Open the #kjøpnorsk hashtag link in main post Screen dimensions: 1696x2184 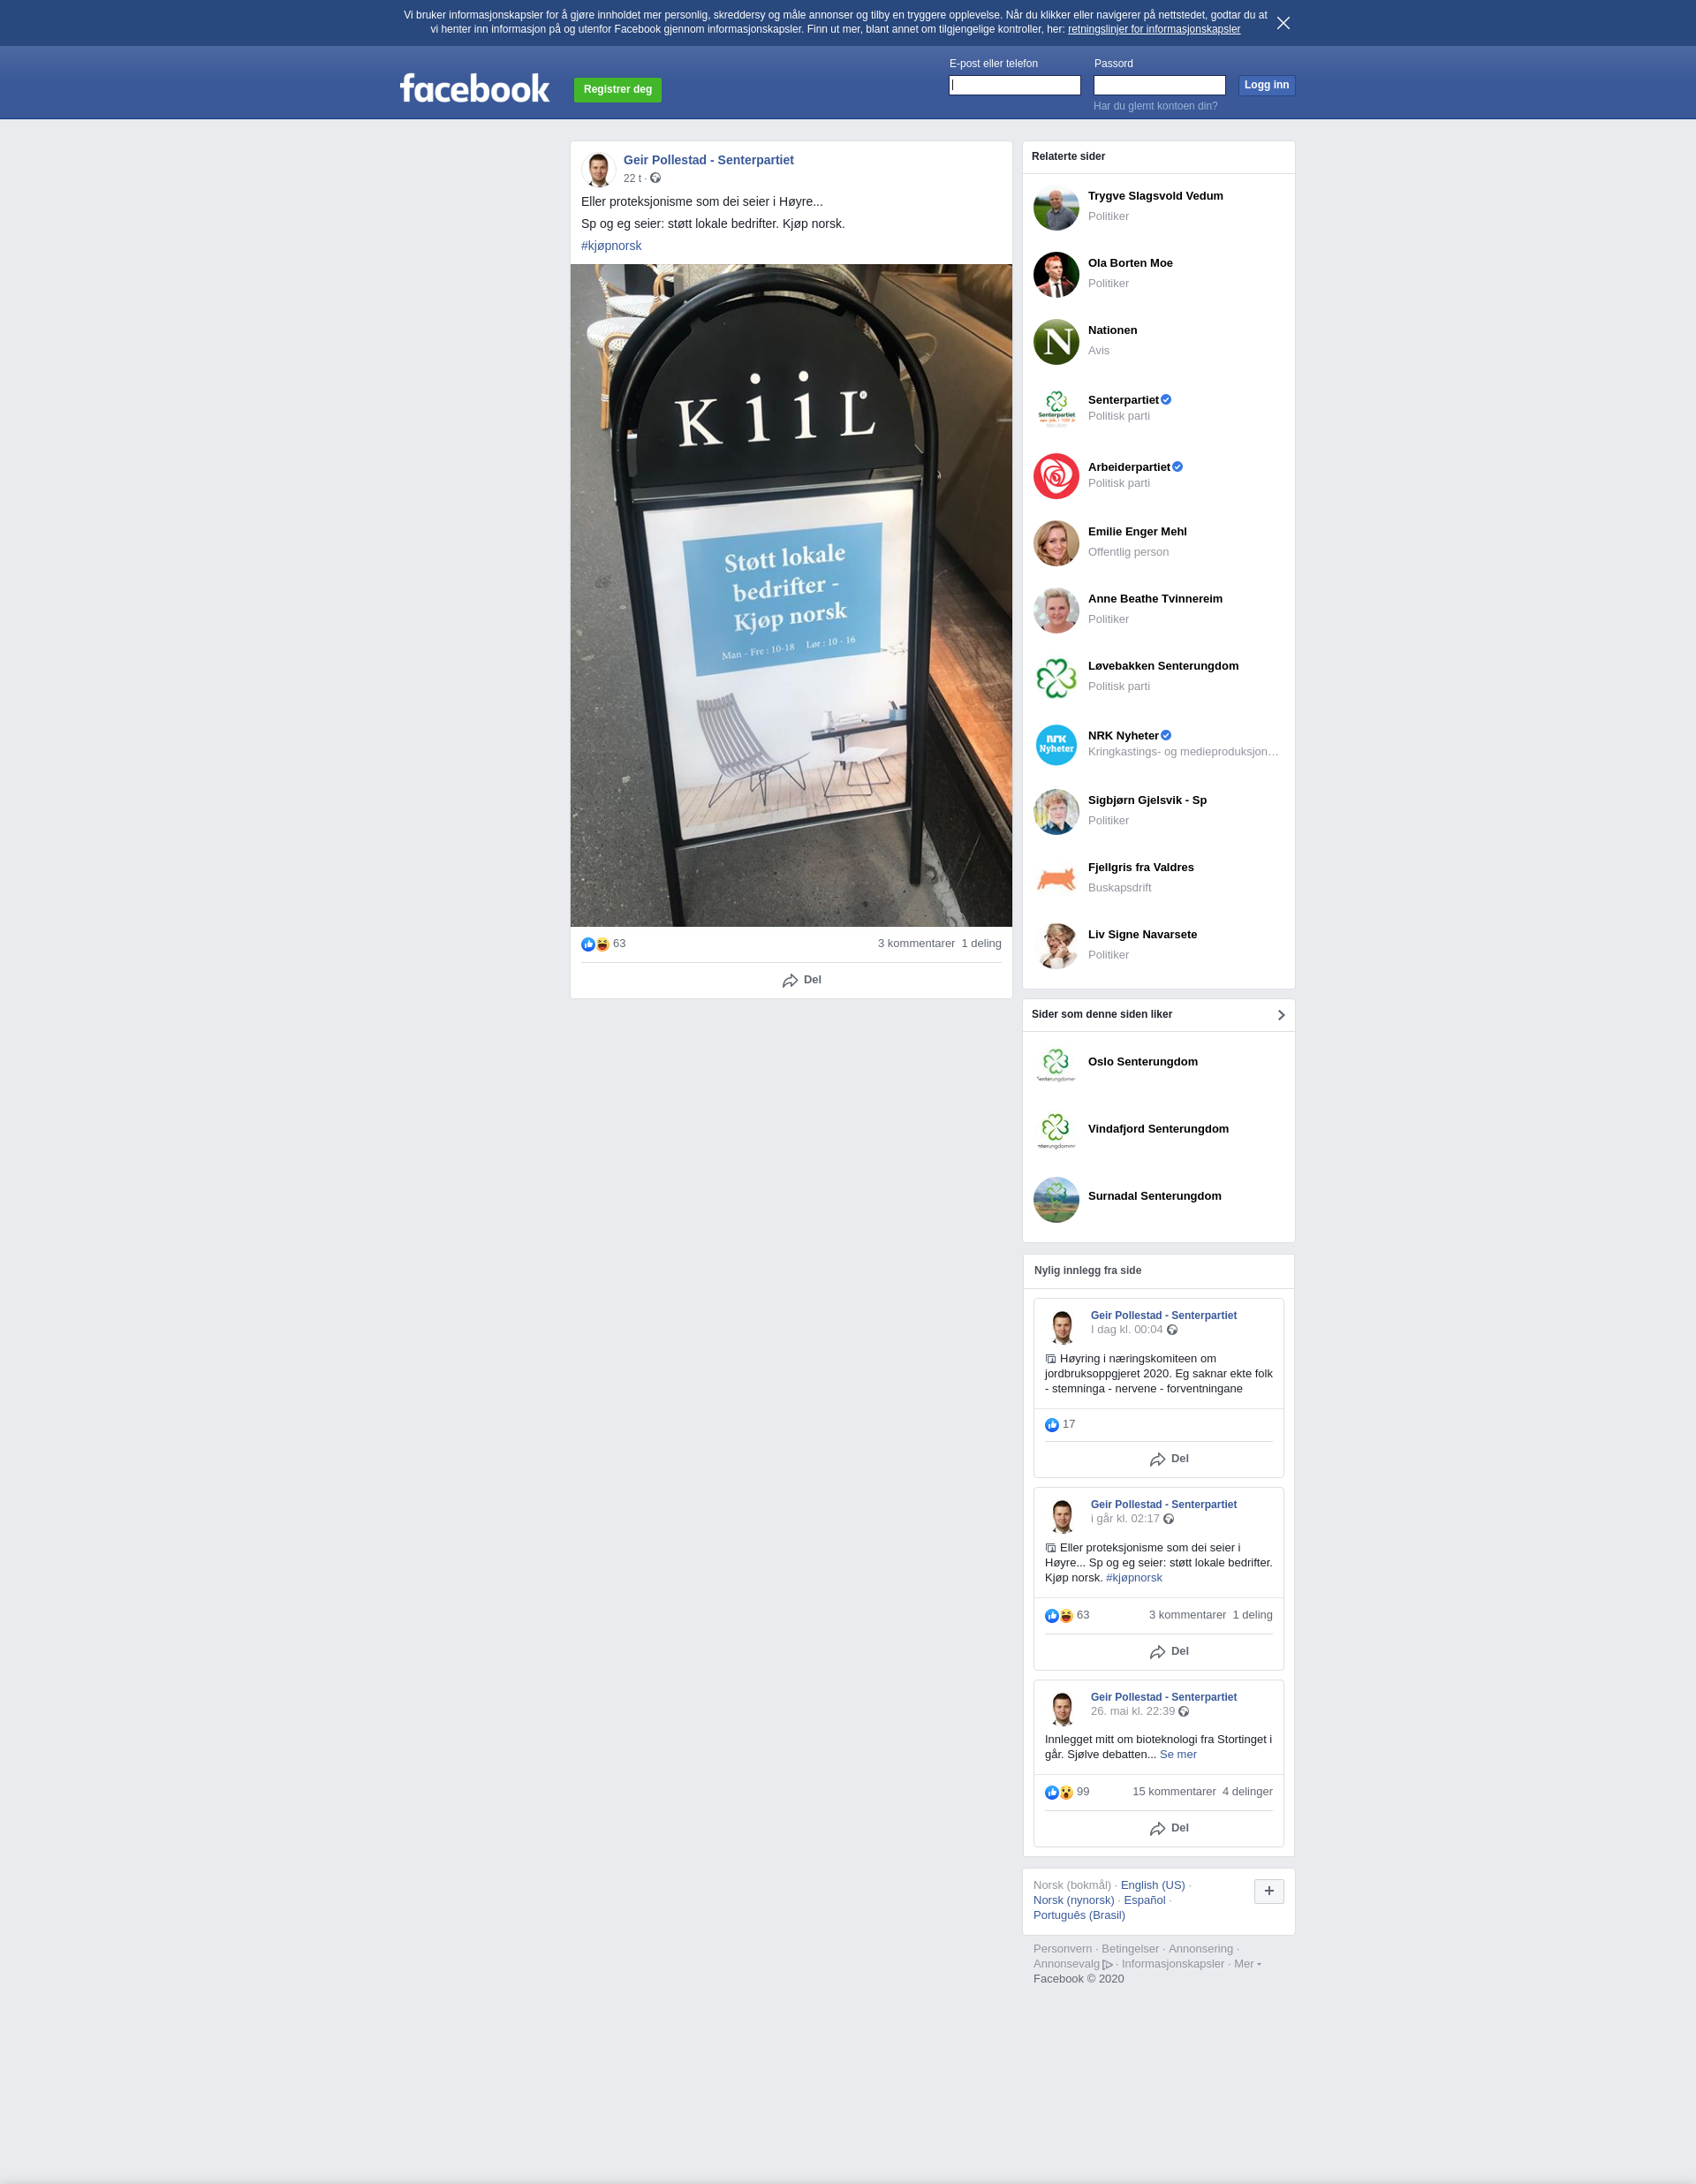(611, 246)
